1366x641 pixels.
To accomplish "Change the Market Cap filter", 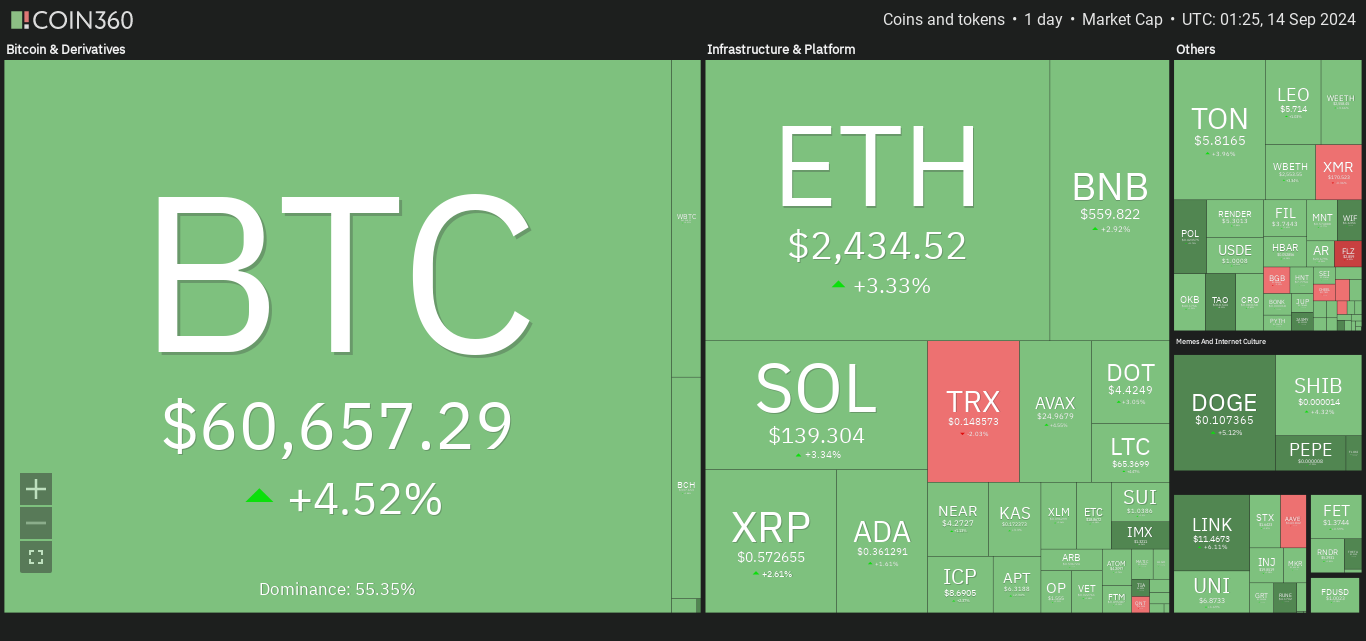I will [1122, 20].
